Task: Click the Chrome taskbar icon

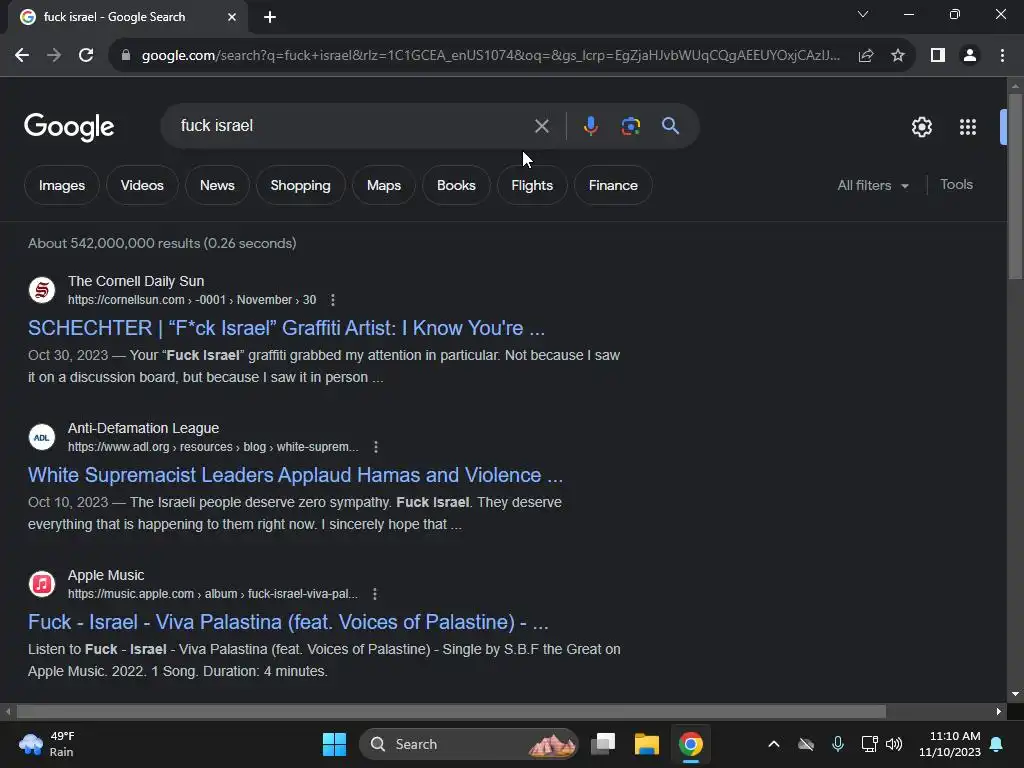Action: [690, 744]
